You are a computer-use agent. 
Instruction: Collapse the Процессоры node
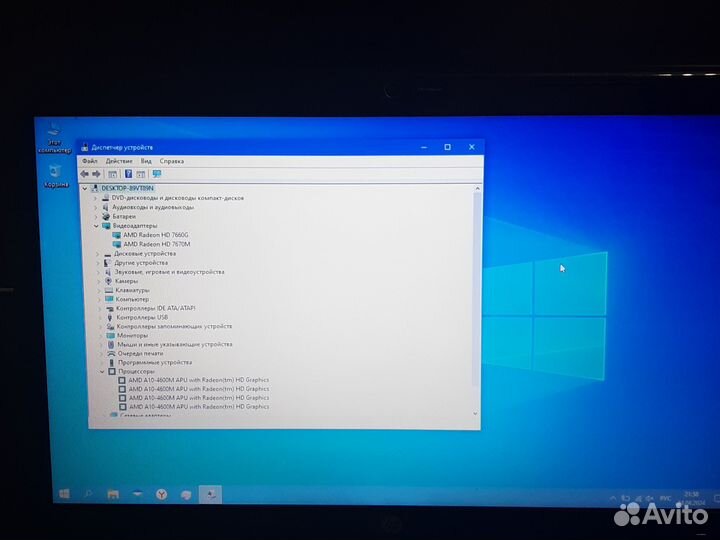click(x=102, y=371)
